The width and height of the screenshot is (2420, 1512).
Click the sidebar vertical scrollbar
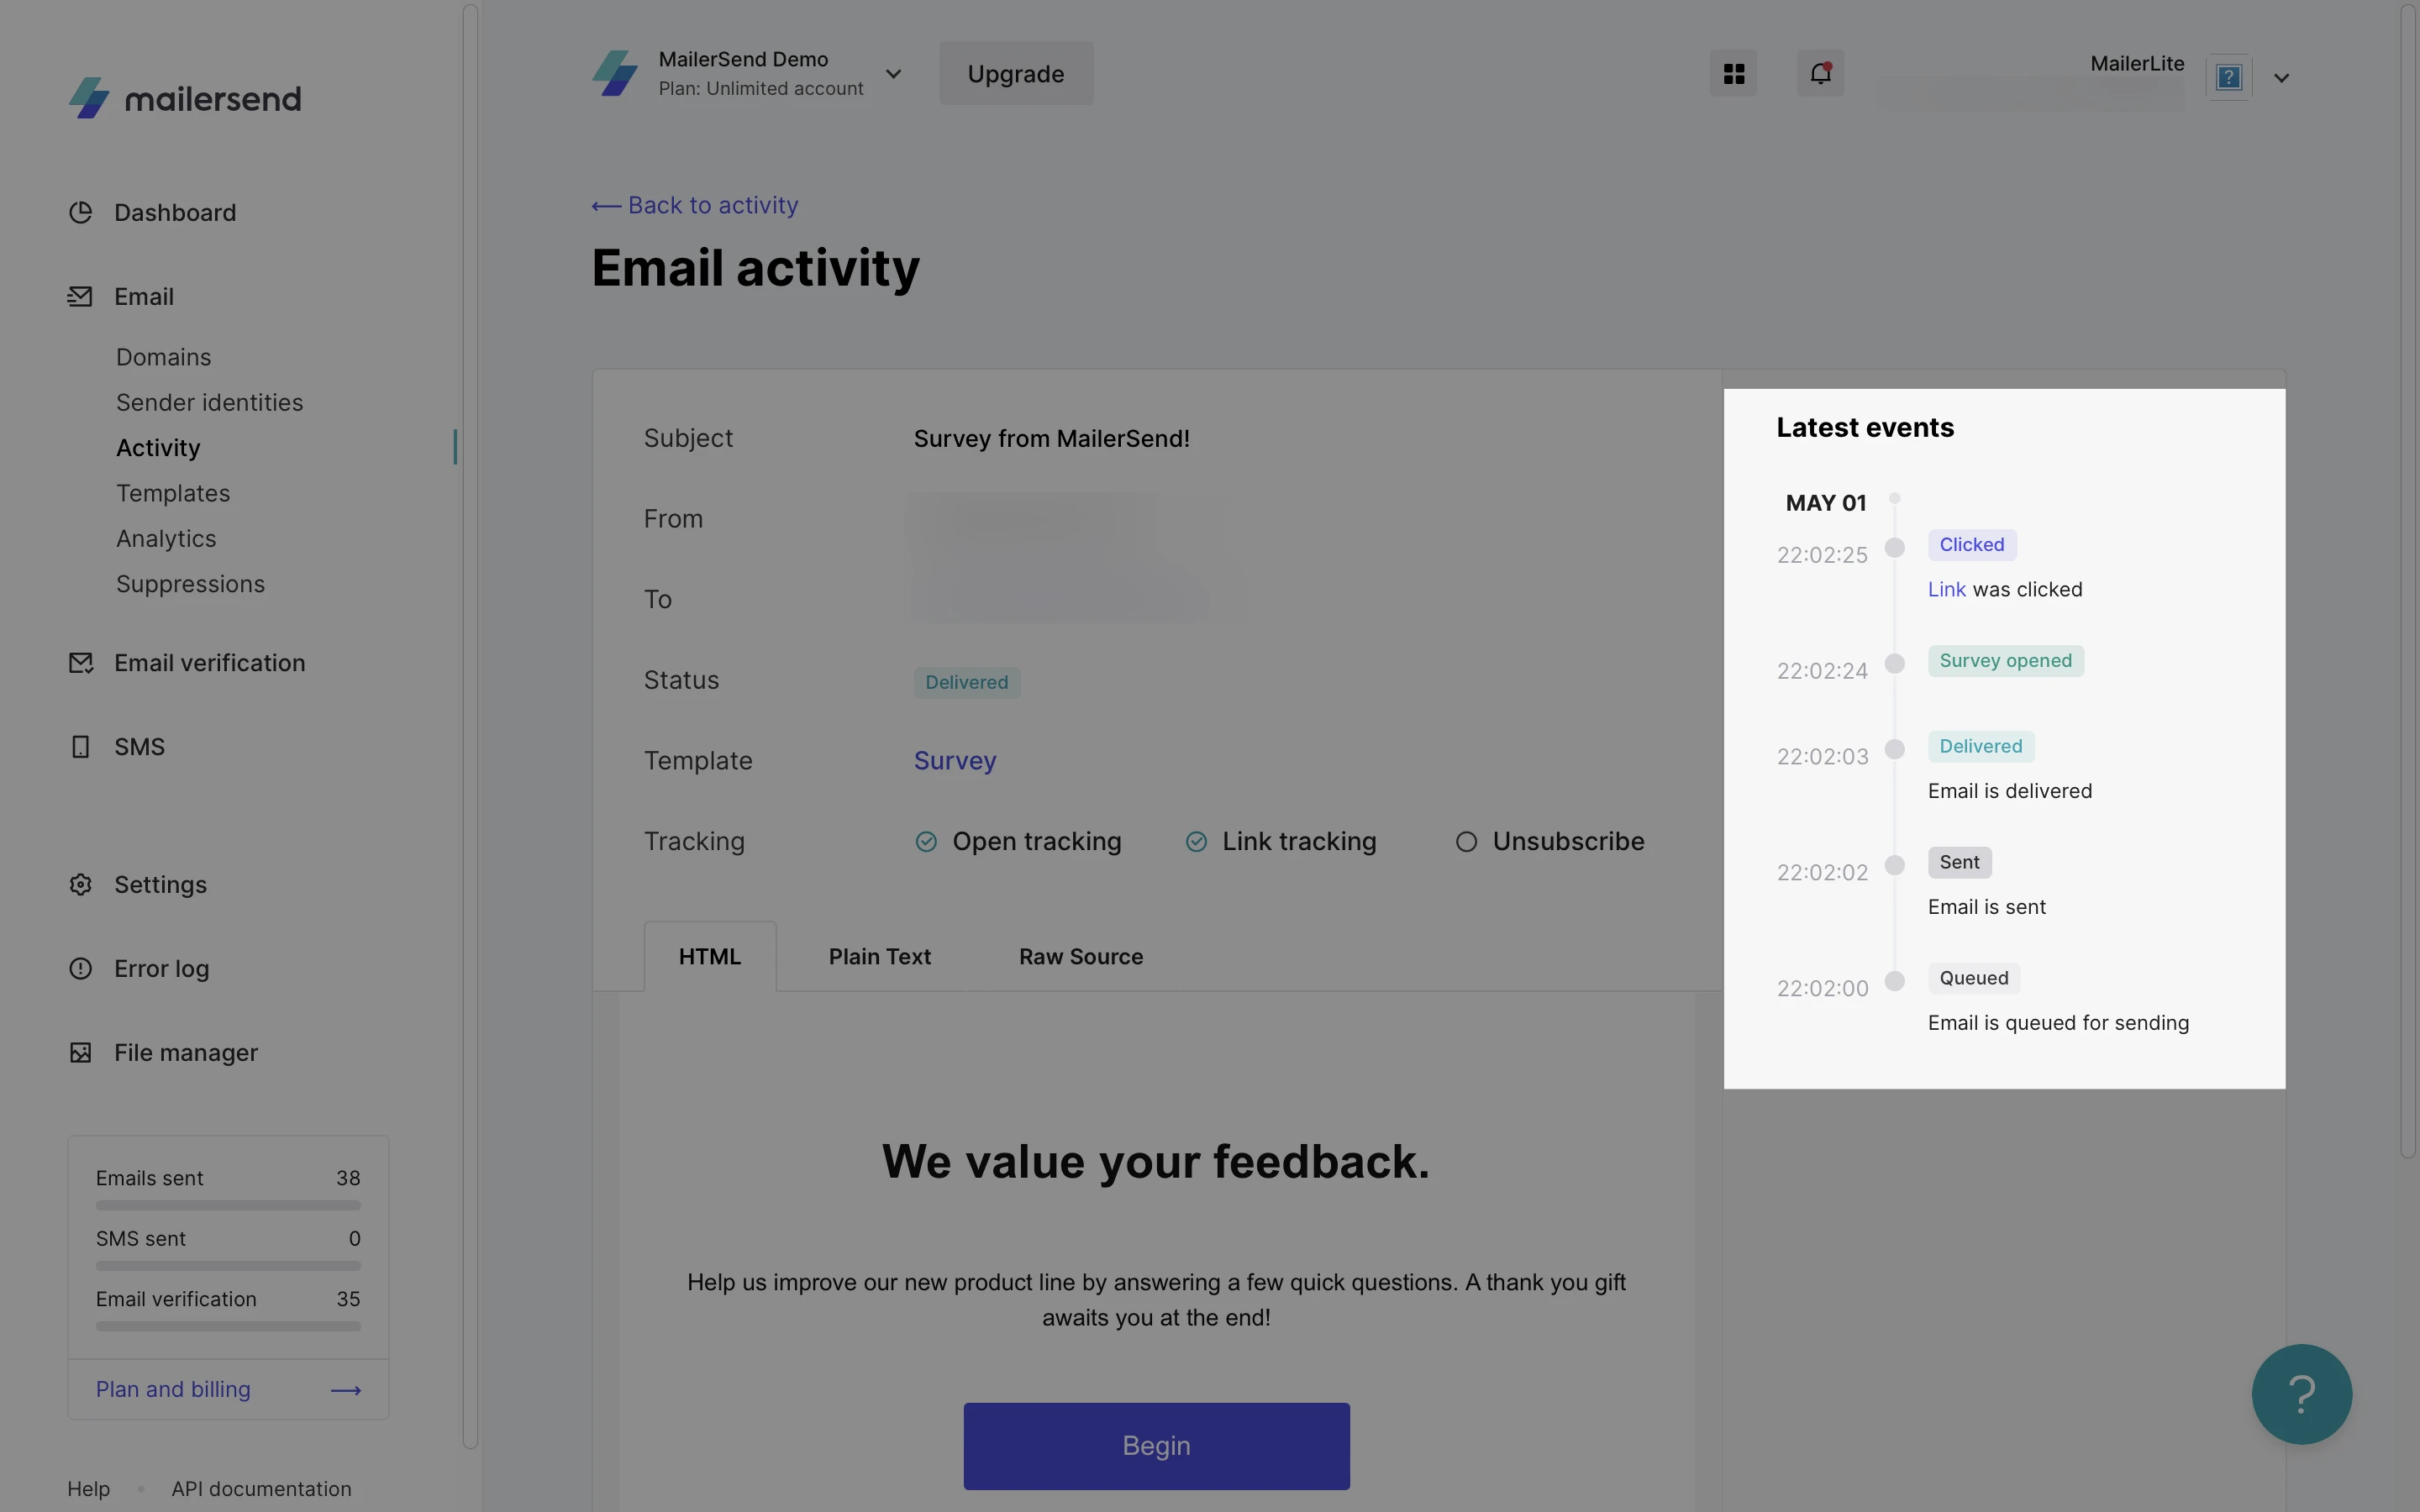(470, 726)
